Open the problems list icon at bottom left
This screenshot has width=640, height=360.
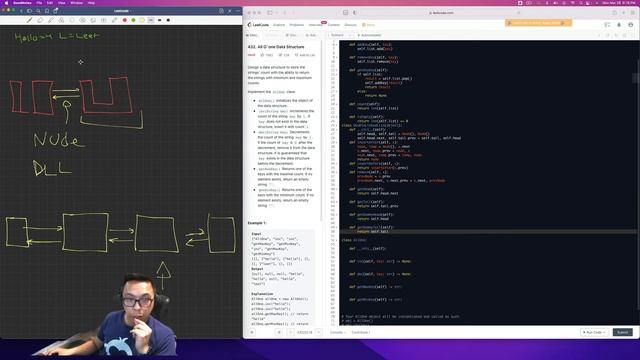252,332
